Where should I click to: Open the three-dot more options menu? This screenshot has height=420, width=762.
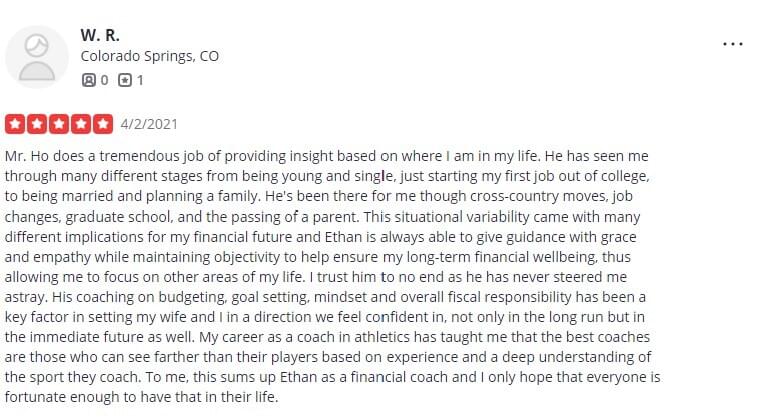732,44
